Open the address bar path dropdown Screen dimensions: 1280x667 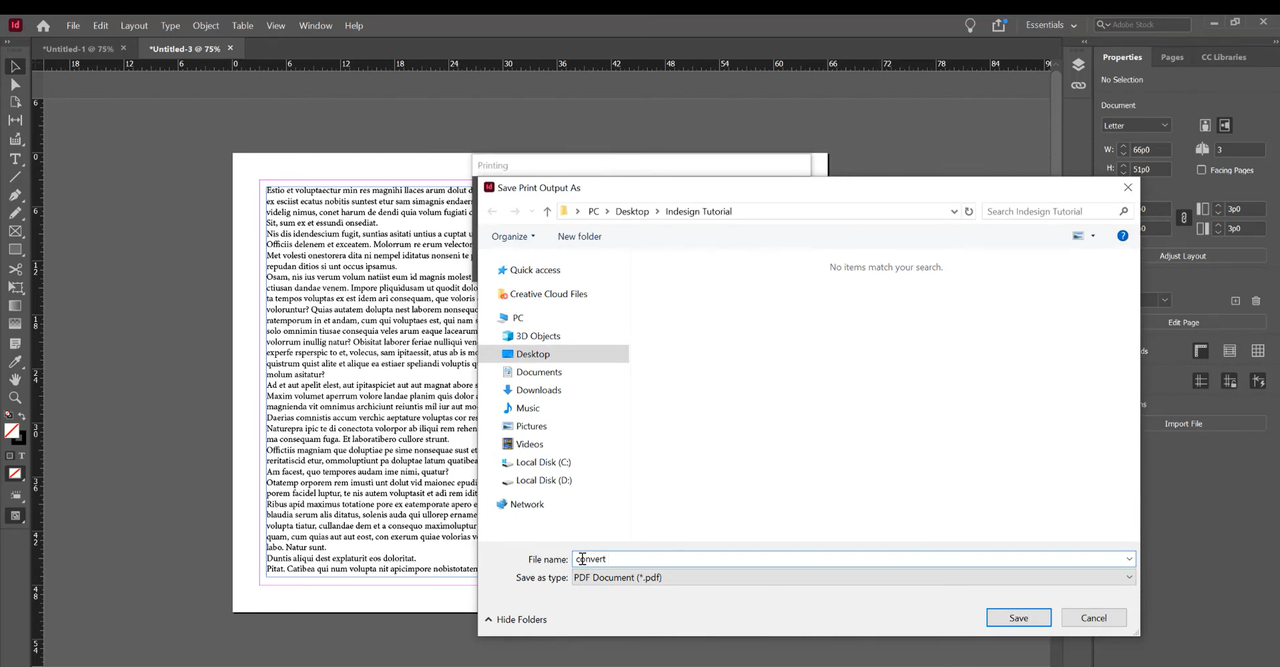(954, 211)
